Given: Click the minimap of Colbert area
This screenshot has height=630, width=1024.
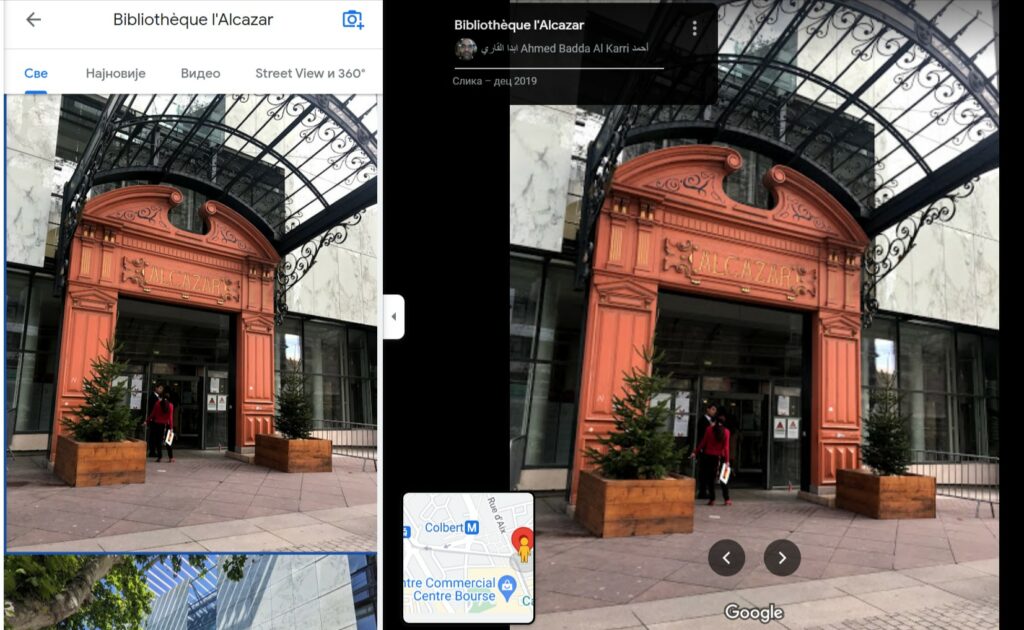Looking at the screenshot, I should [468, 558].
